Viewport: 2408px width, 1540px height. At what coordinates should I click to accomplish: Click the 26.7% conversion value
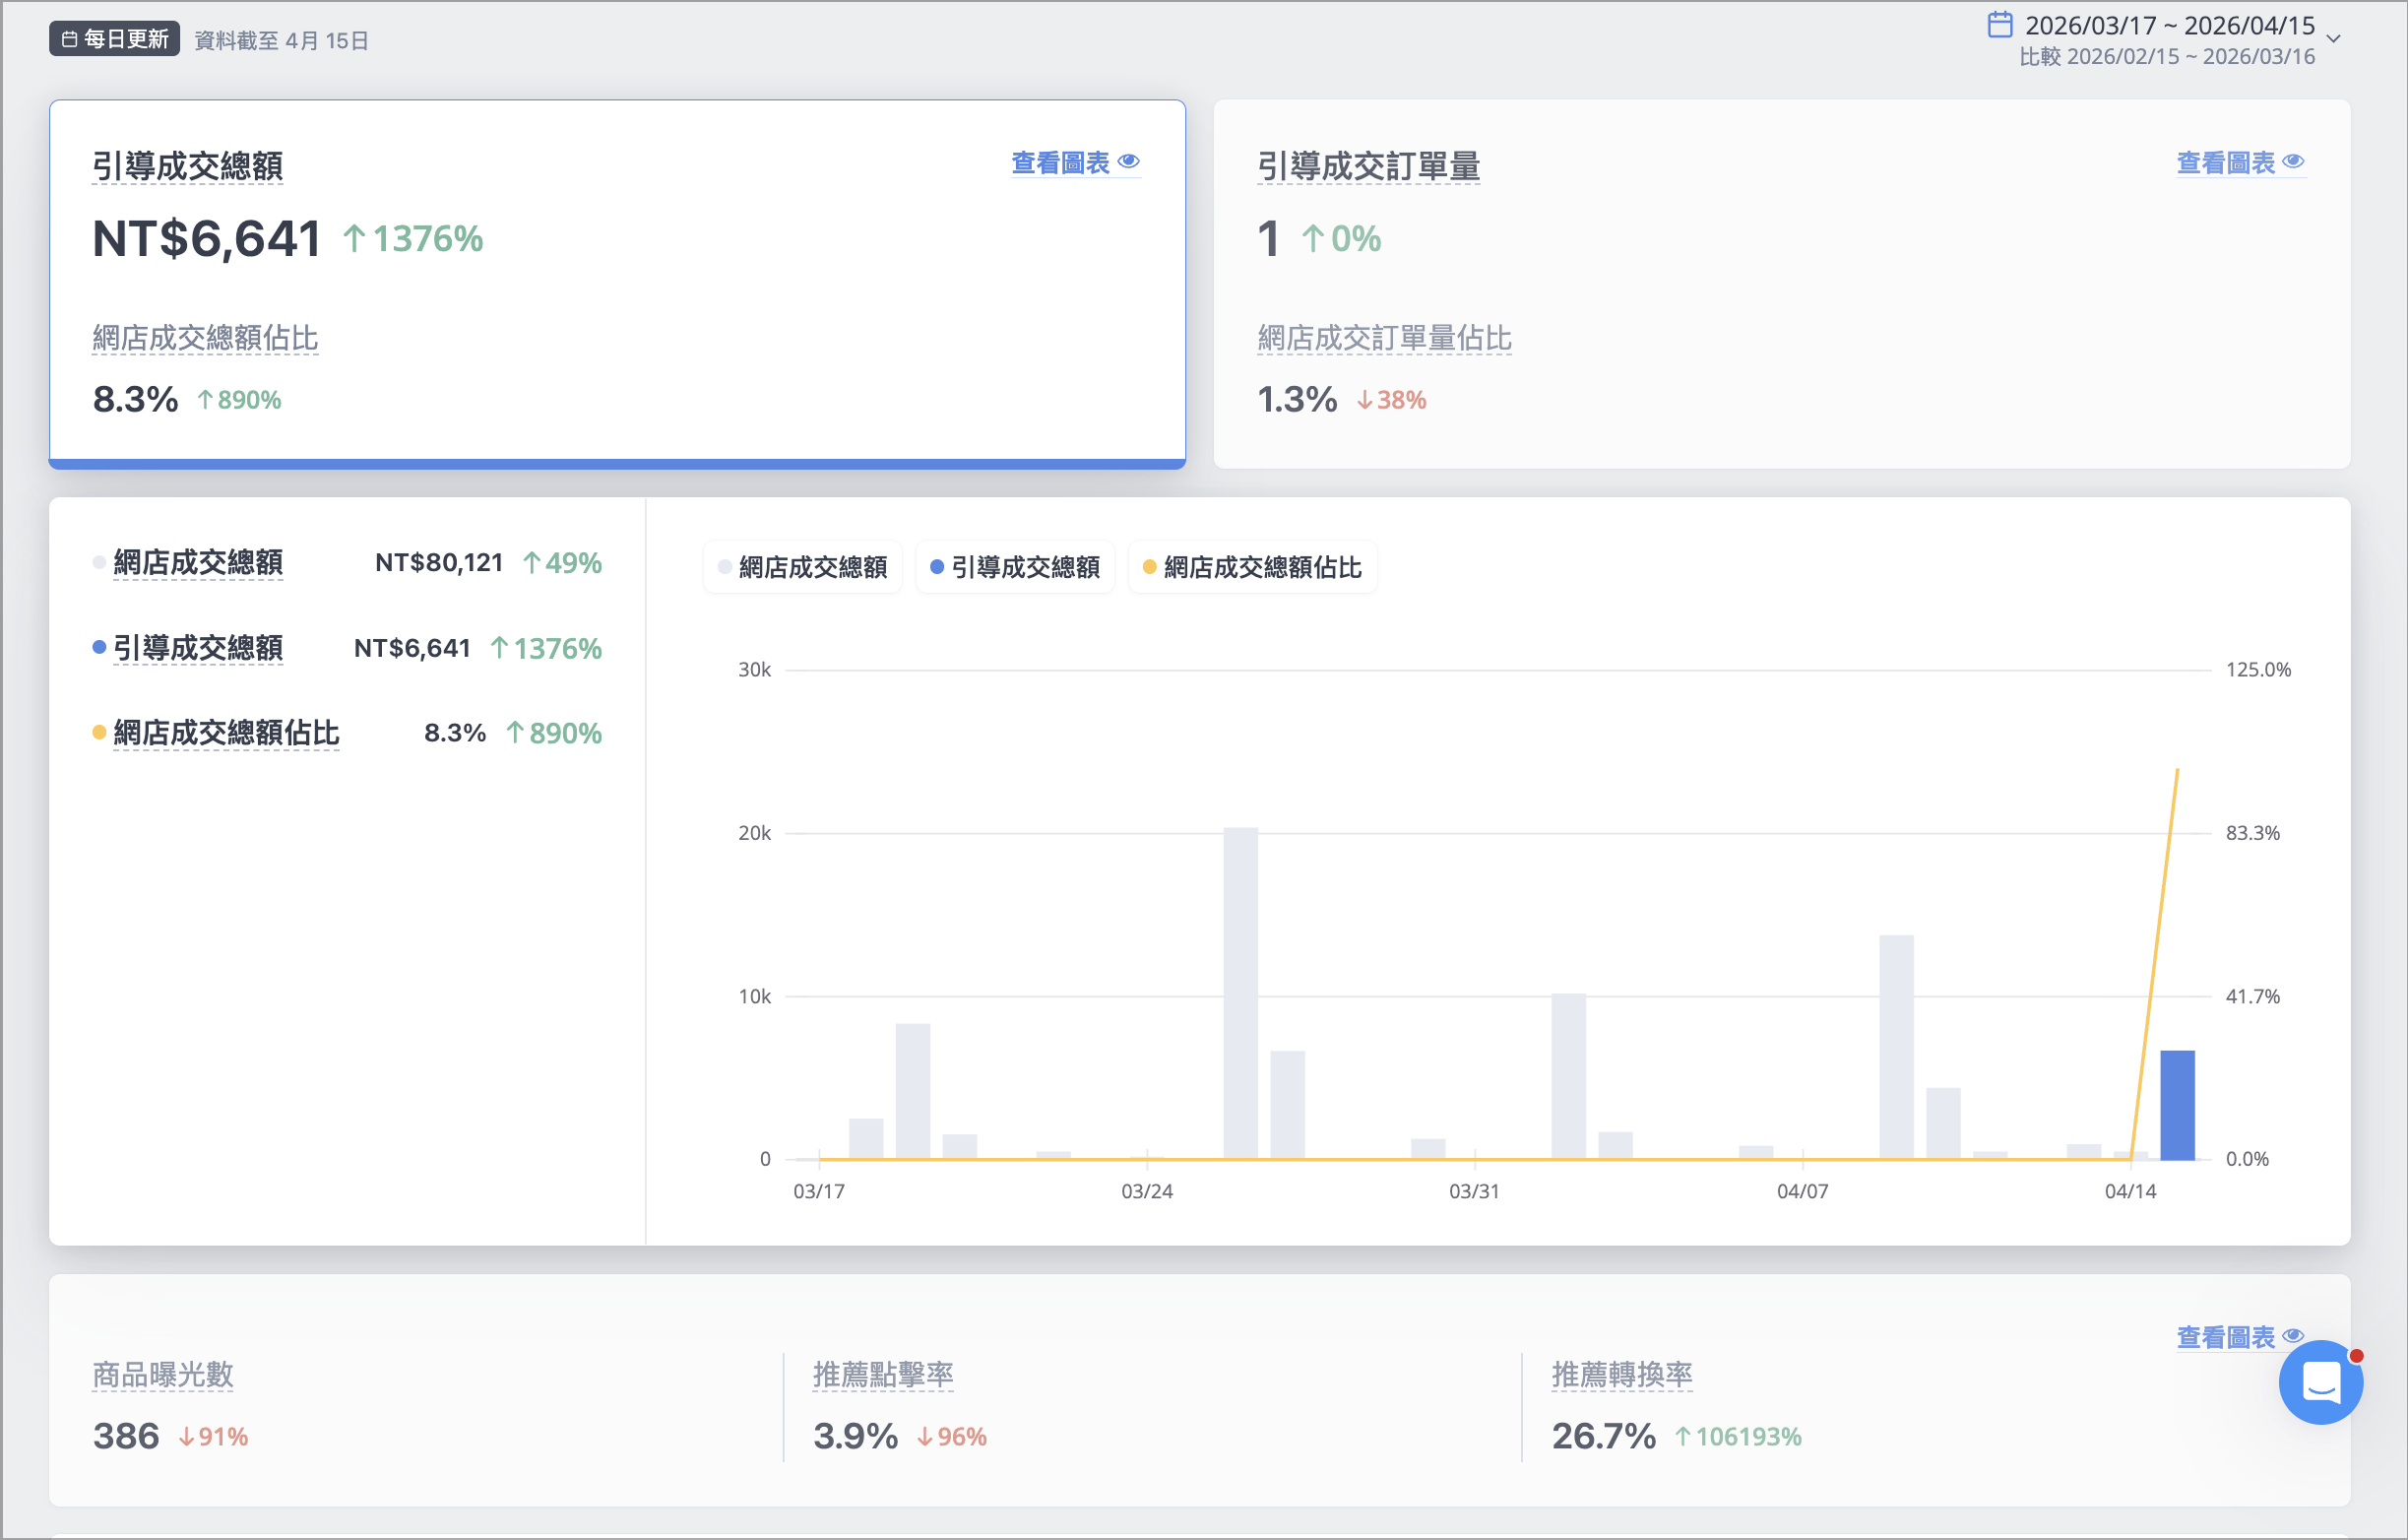[1604, 1436]
